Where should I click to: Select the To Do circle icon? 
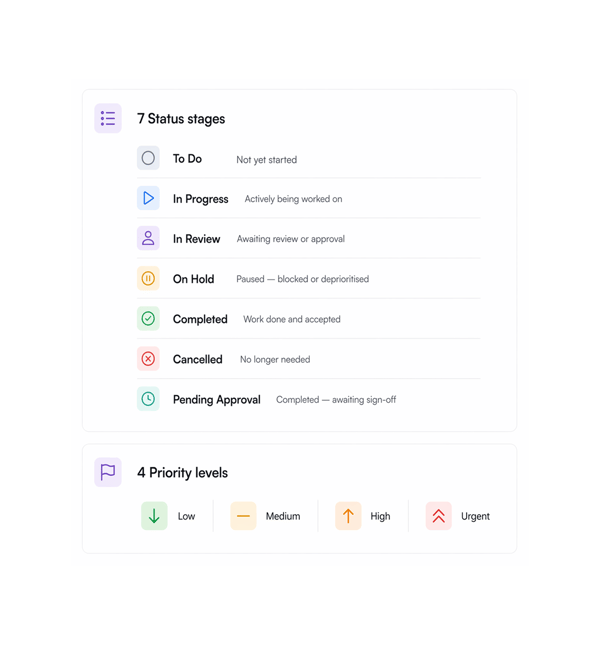tap(148, 158)
